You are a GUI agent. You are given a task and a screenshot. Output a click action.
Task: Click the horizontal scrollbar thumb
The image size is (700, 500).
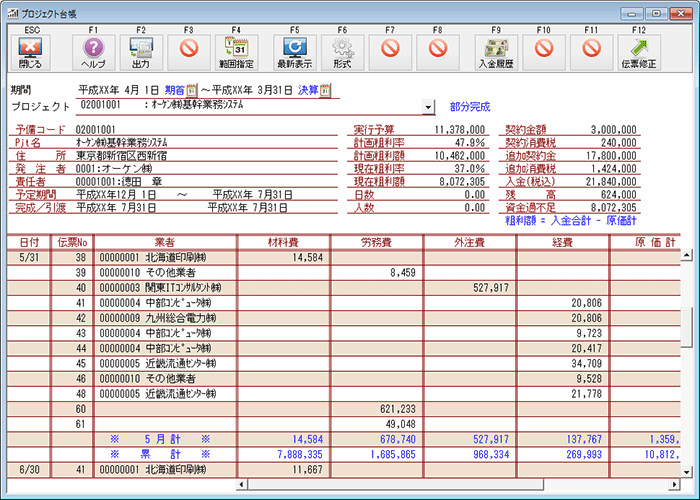[x=396, y=484]
